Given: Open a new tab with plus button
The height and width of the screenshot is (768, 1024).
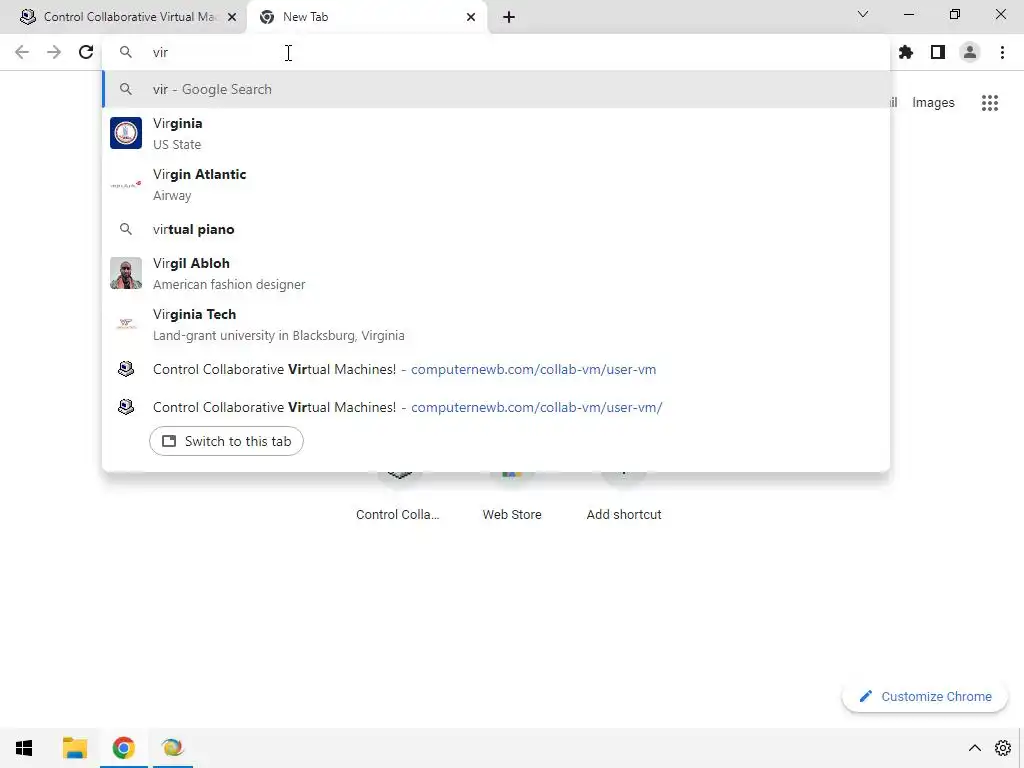Looking at the screenshot, I should (x=509, y=17).
